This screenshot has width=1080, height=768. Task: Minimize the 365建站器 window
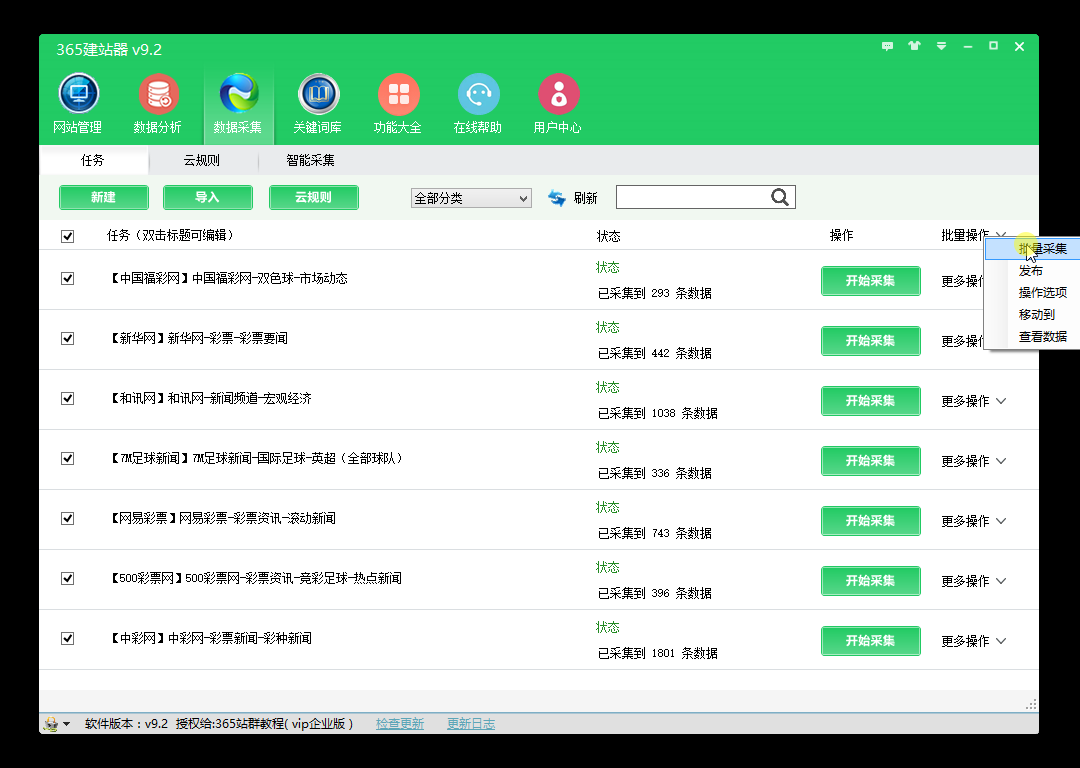(968, 46)
